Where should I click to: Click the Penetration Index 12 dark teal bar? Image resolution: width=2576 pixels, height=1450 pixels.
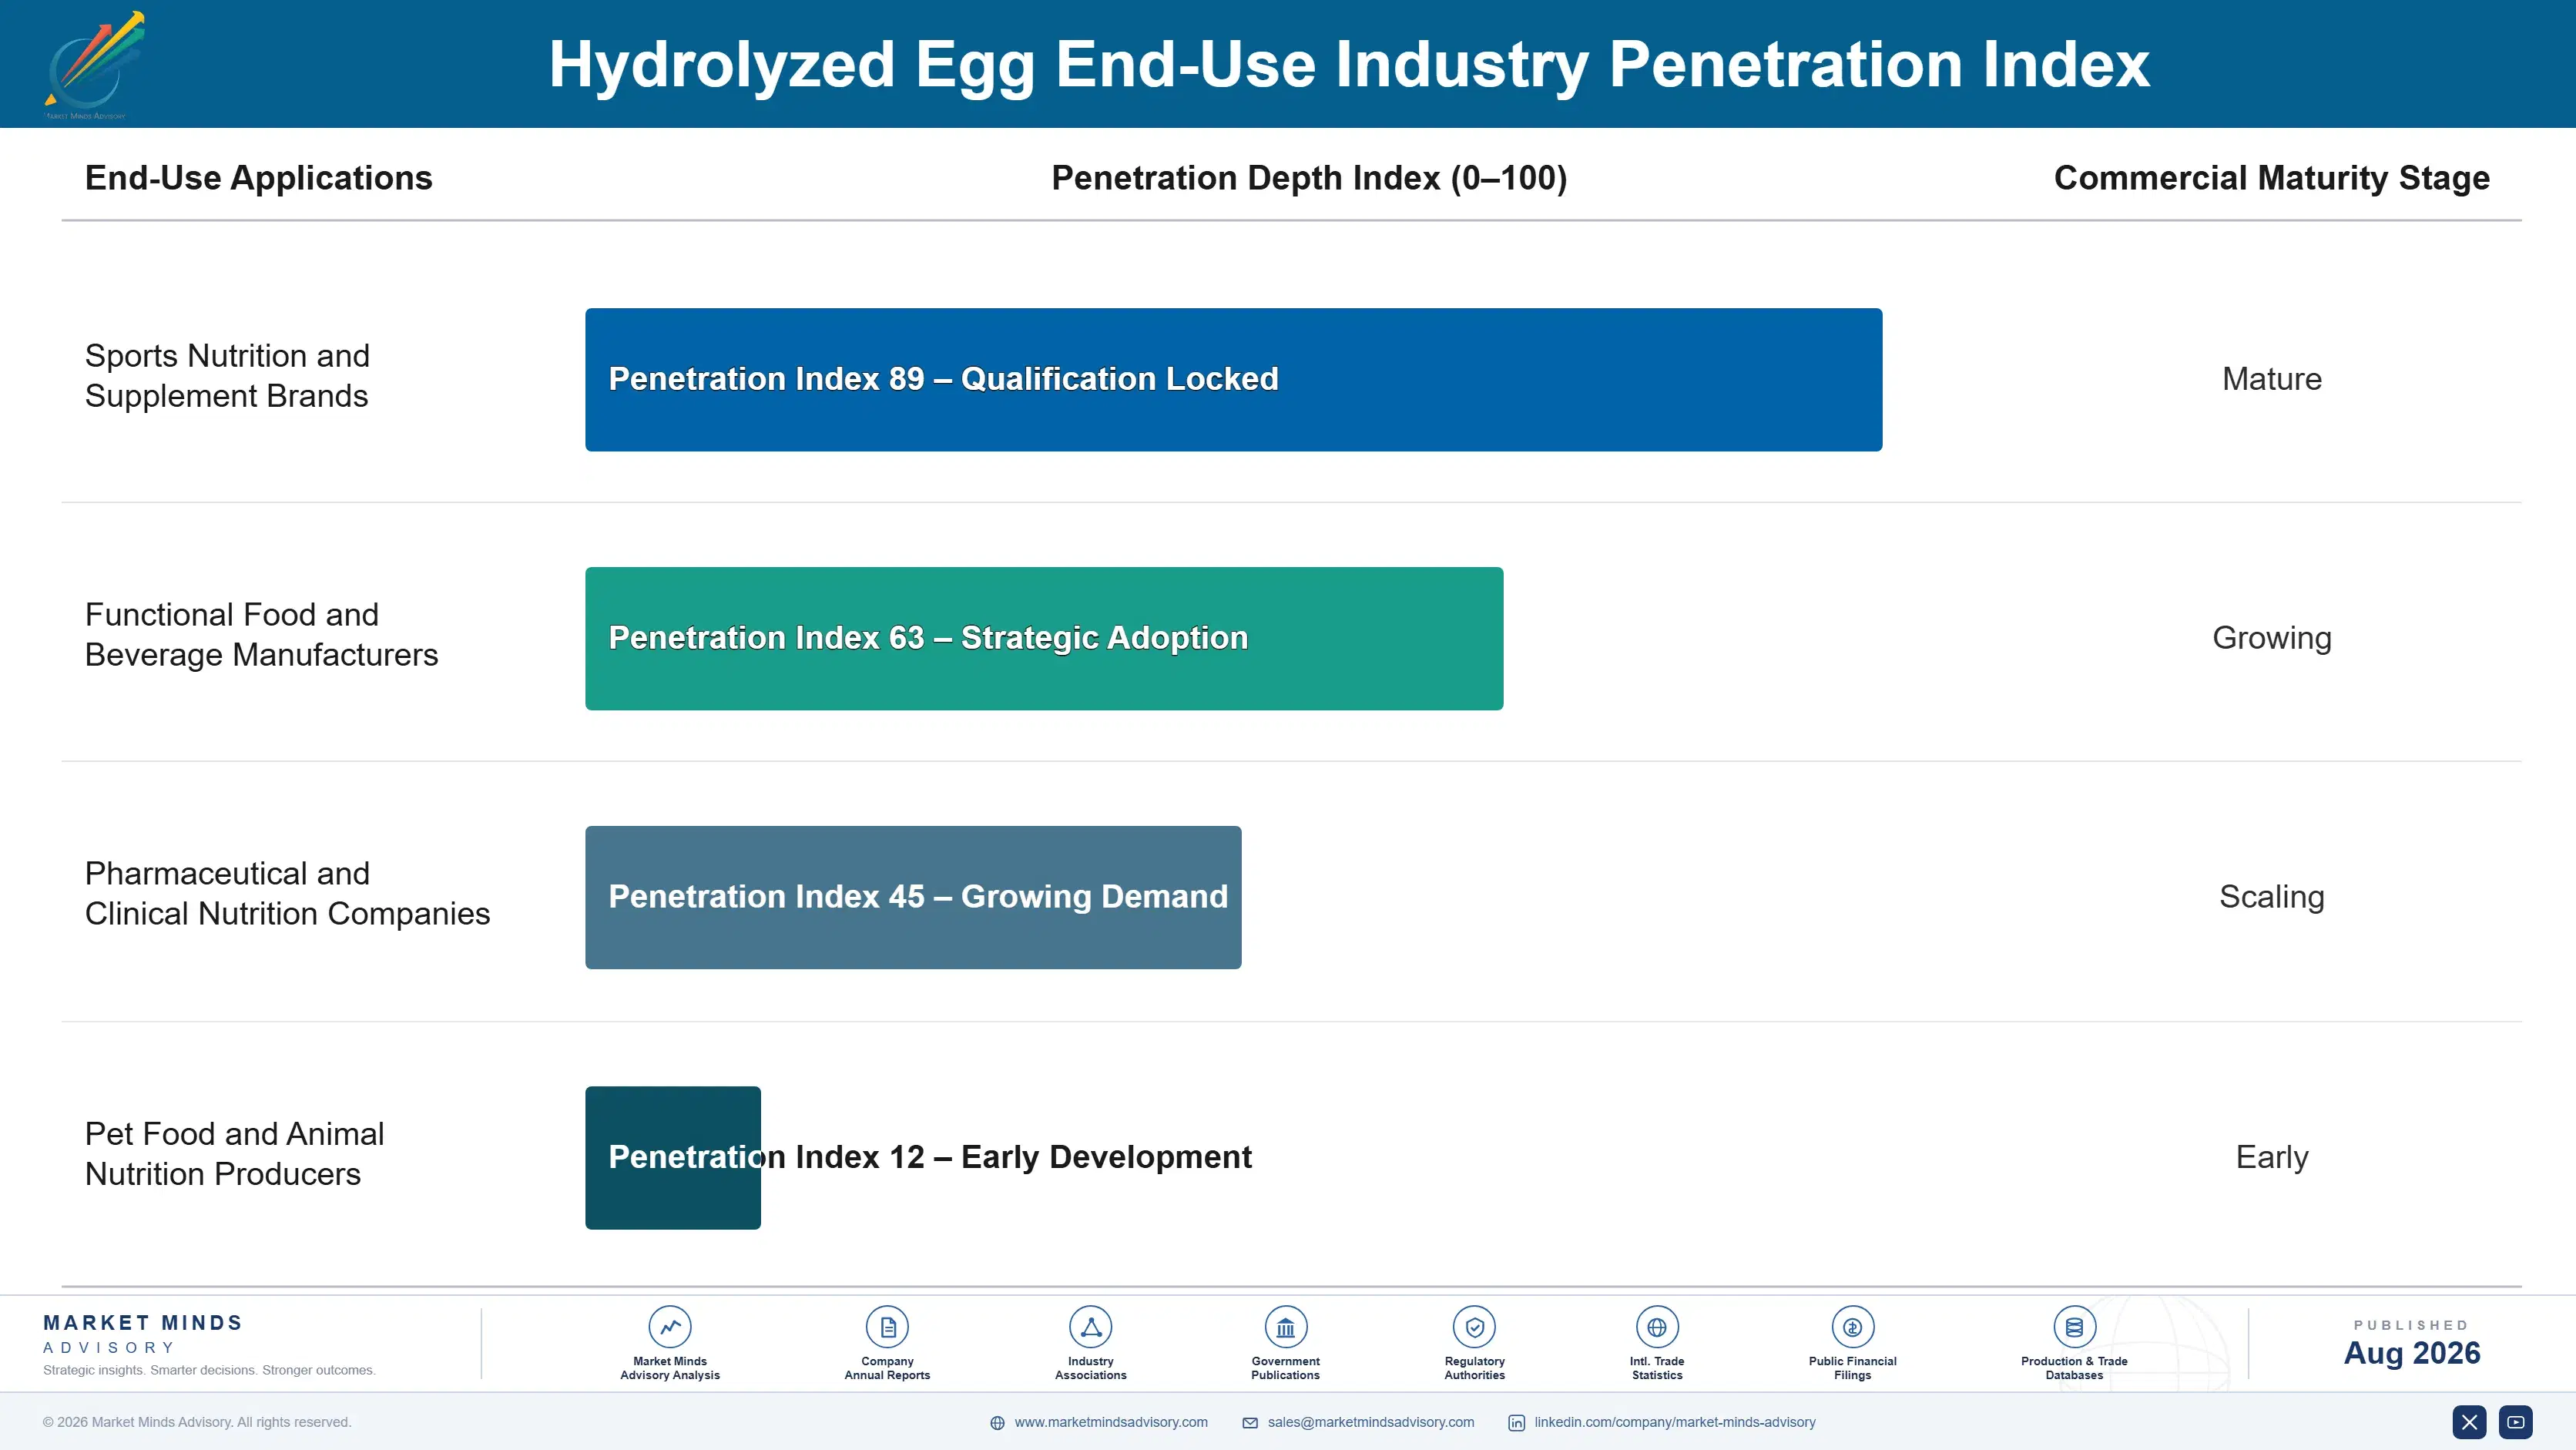(x=673, y=1157)
